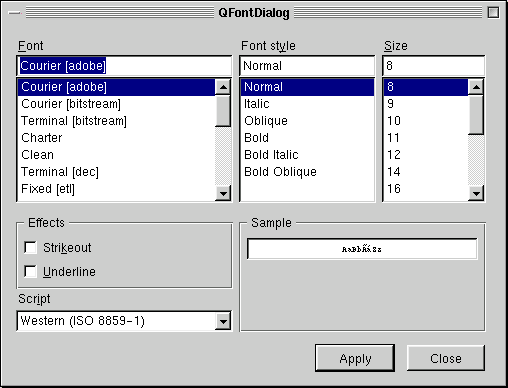Choose Courier [bitstream] in font list
The width and height of the screenshot is (508, 388).
[116, 104]
